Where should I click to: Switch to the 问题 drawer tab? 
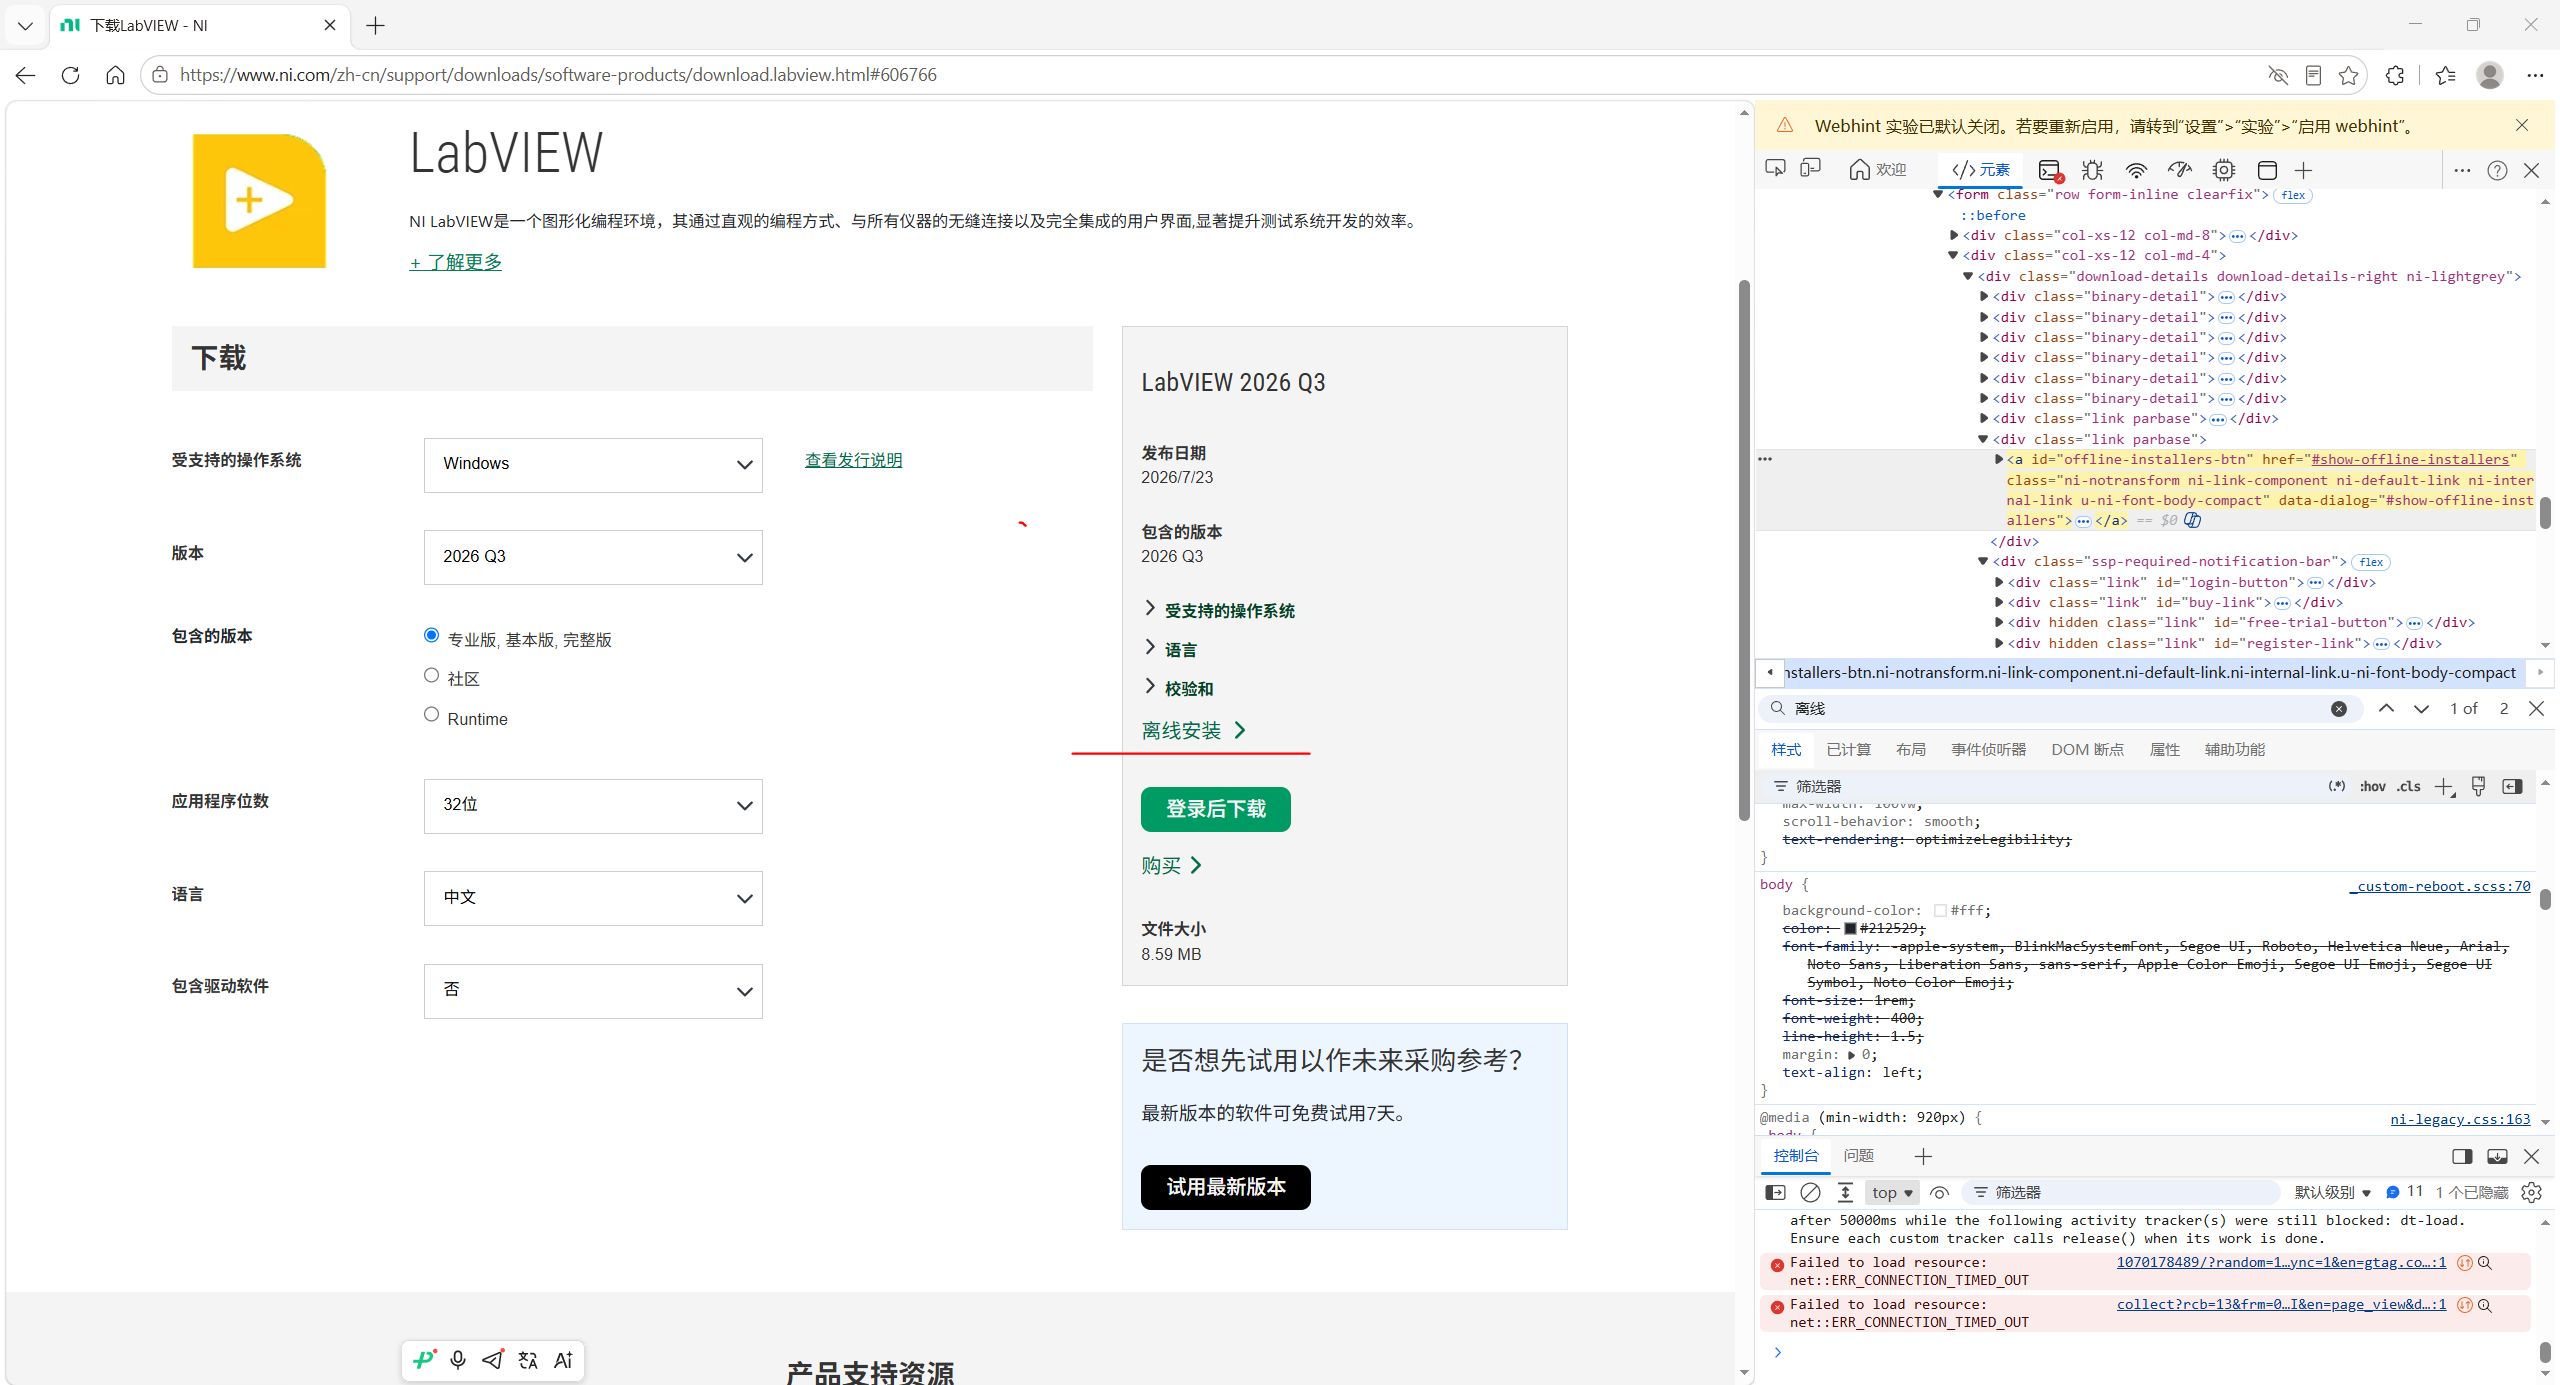click(1858, 1155)
